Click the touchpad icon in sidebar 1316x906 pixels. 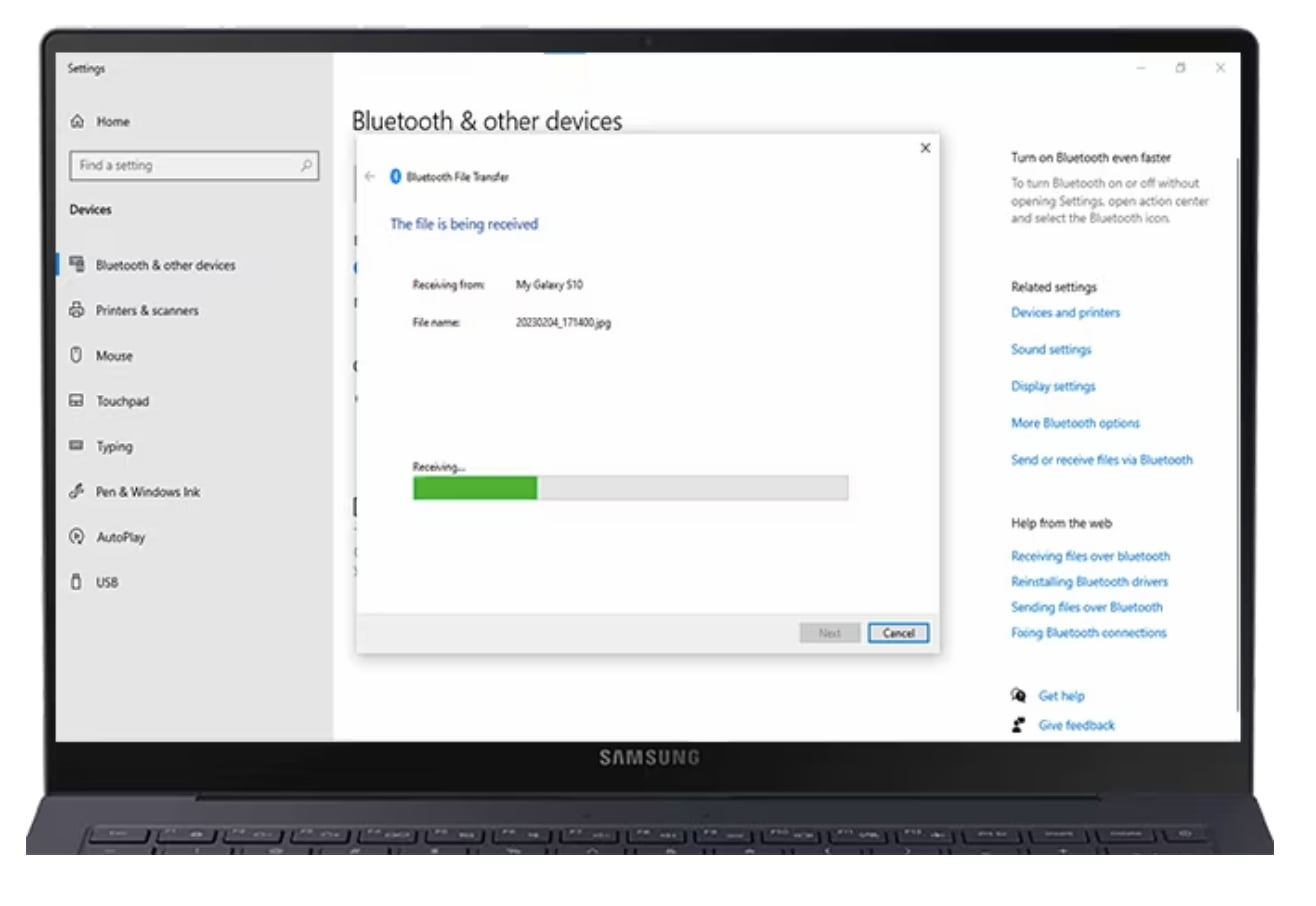tap(76, 401)
